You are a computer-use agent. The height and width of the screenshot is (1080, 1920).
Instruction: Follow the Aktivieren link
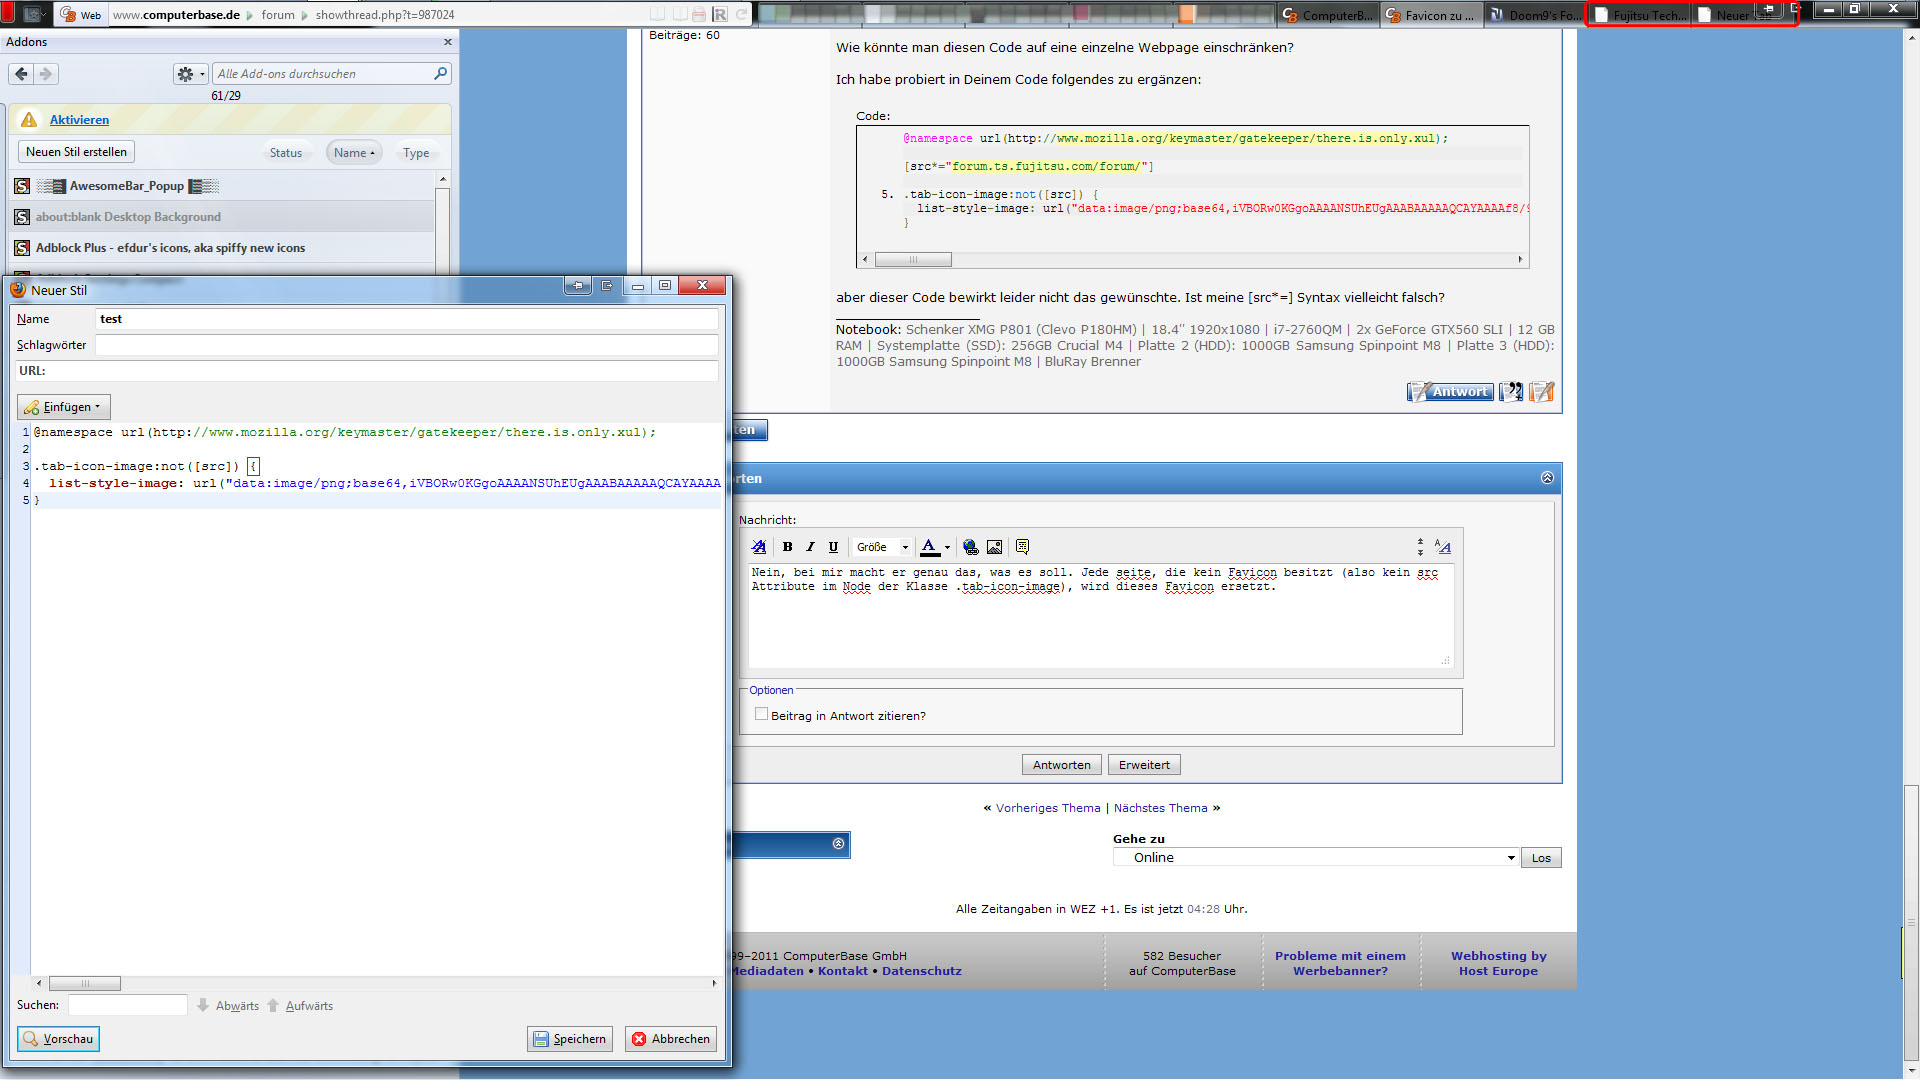pyautogui.click(x=79, y=120)
